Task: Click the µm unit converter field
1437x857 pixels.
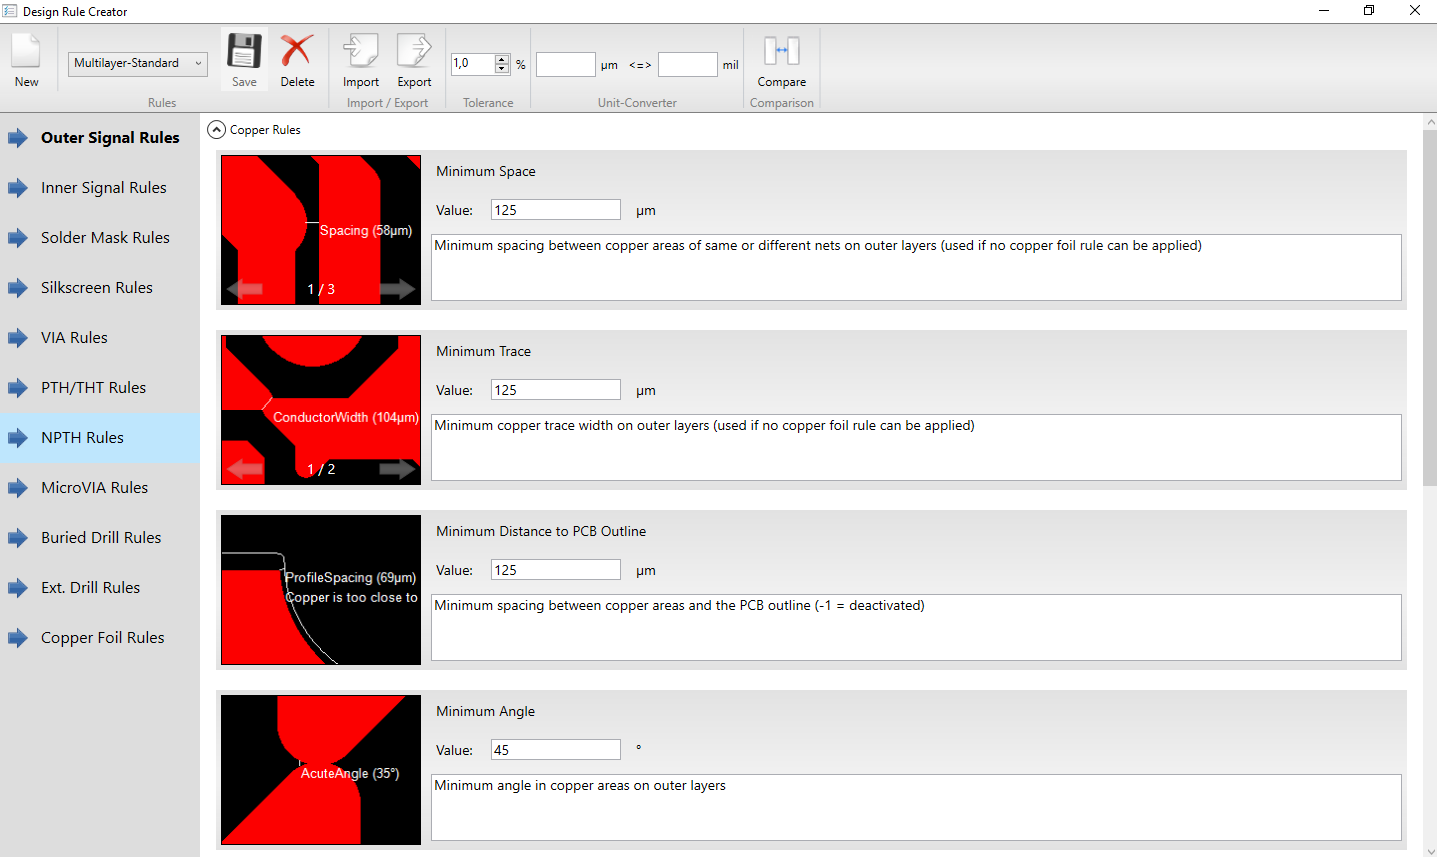Action: pos(566,65)
